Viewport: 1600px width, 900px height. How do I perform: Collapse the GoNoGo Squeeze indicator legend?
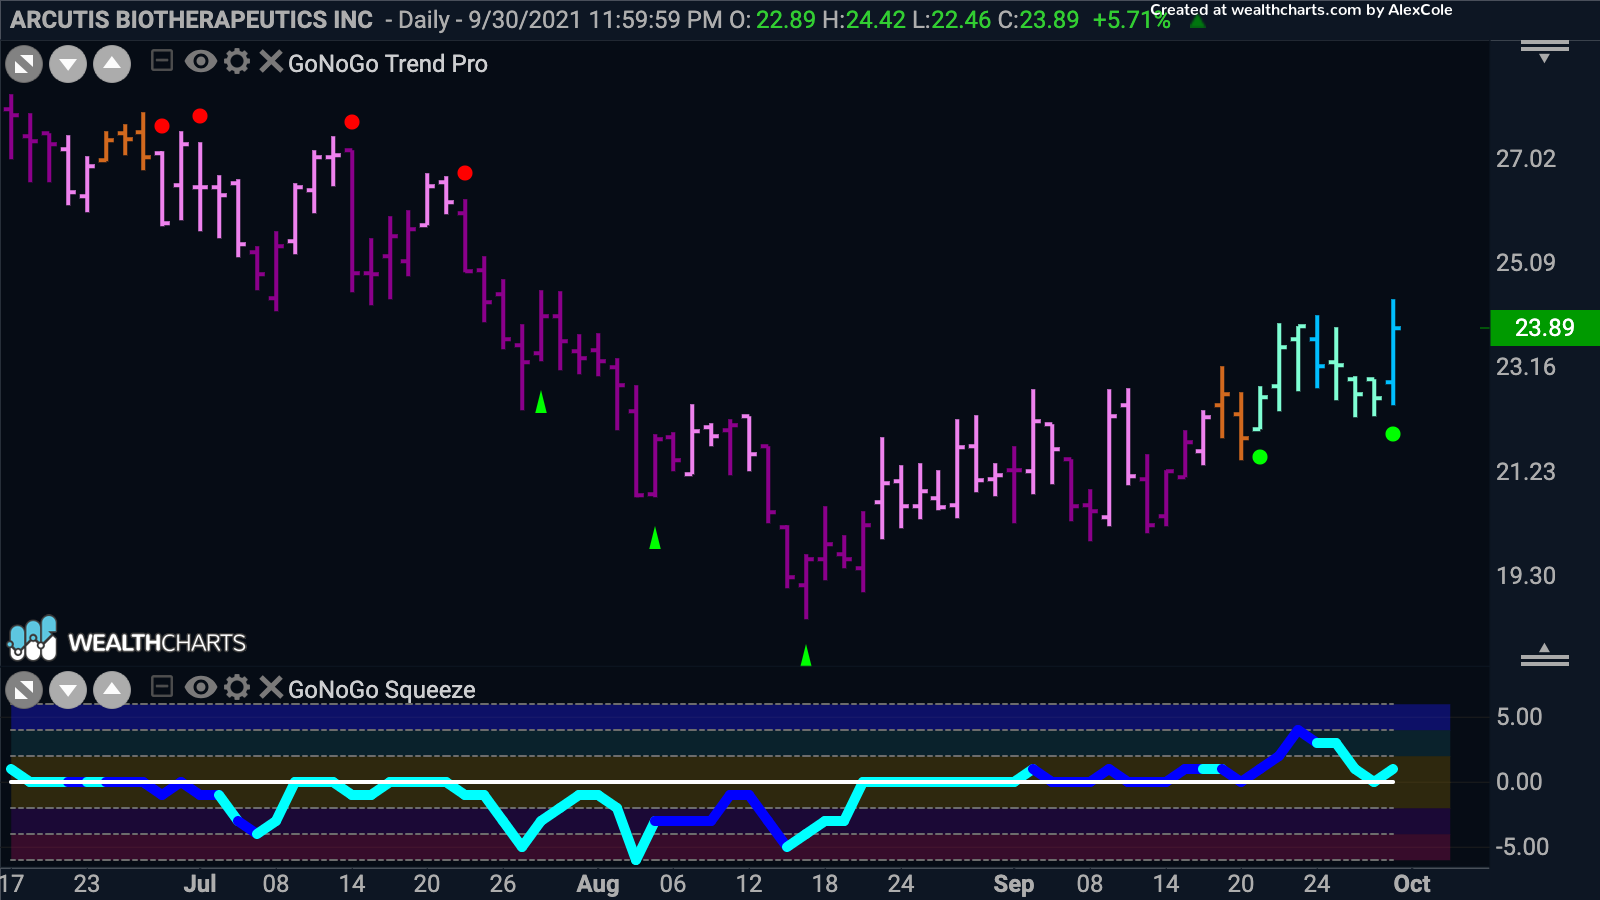161,687
